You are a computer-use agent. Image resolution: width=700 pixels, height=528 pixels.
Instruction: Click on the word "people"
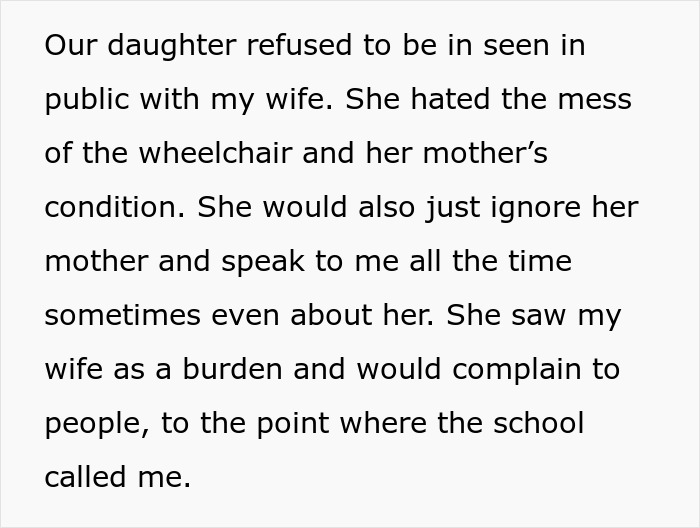(91, 424)
